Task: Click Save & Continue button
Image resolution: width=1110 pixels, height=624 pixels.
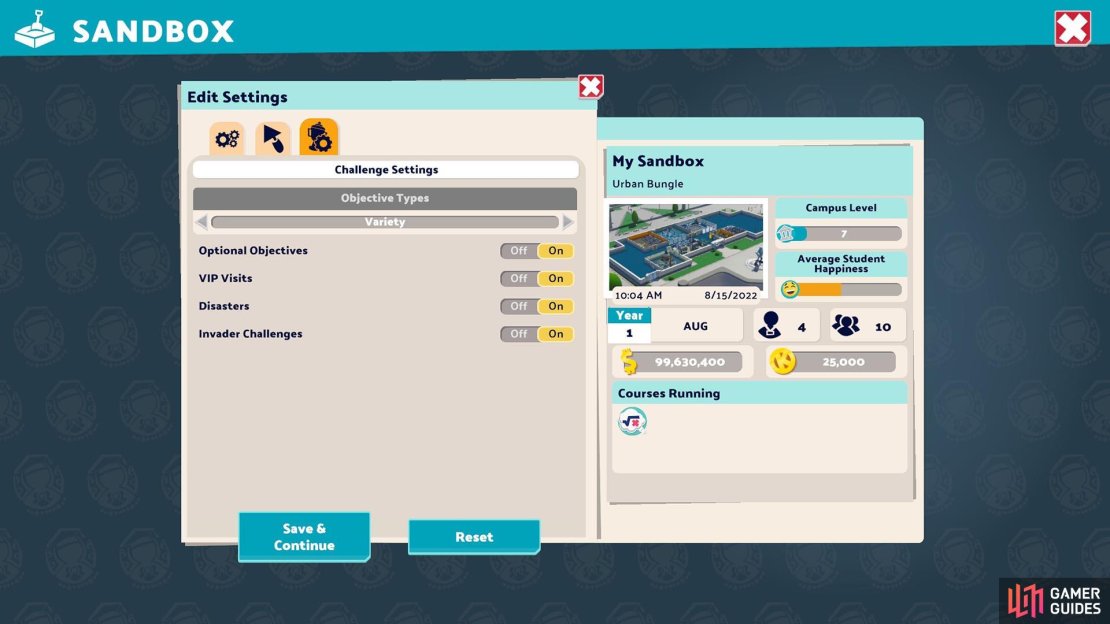Action: [304, 537]
